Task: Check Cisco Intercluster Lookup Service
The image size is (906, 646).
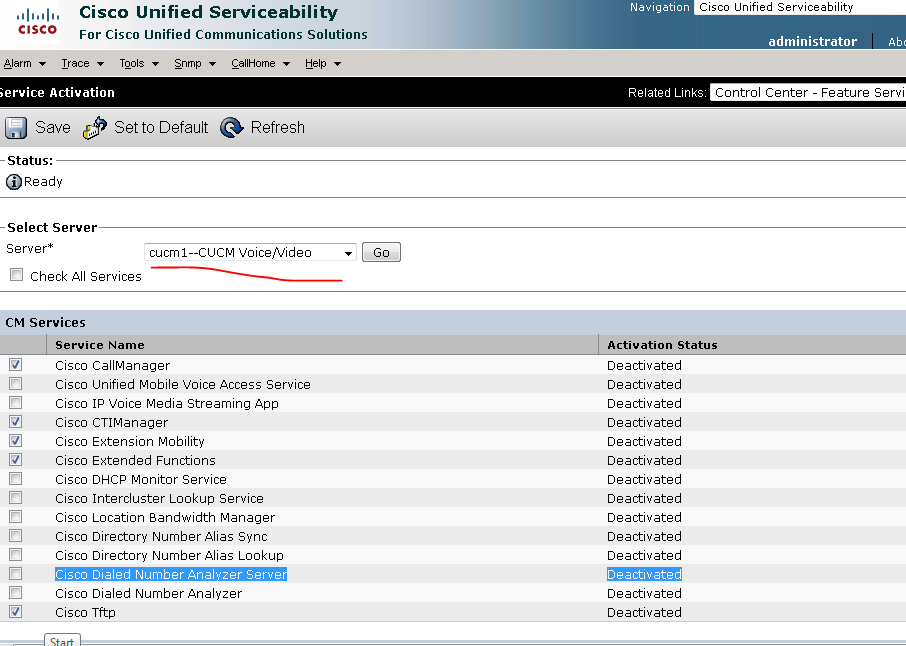Action: click(x=16, y=498)
